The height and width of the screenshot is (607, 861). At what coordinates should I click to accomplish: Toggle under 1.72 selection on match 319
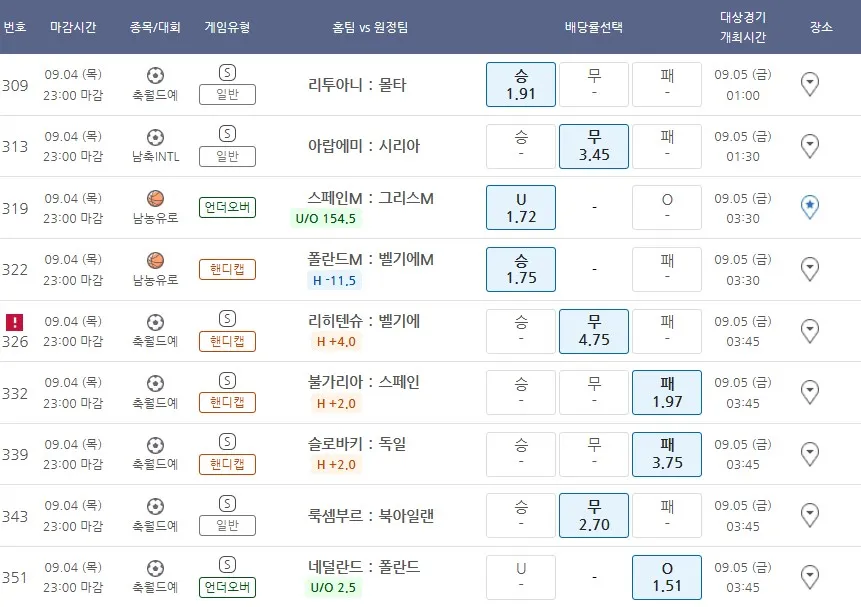[521, 207]
